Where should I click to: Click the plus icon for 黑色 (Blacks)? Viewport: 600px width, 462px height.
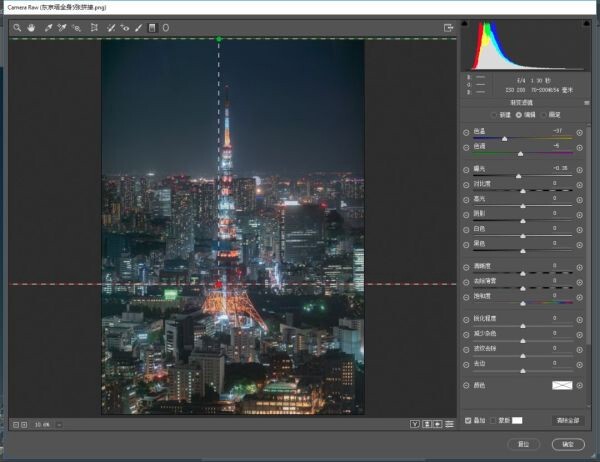pos(580,245)
